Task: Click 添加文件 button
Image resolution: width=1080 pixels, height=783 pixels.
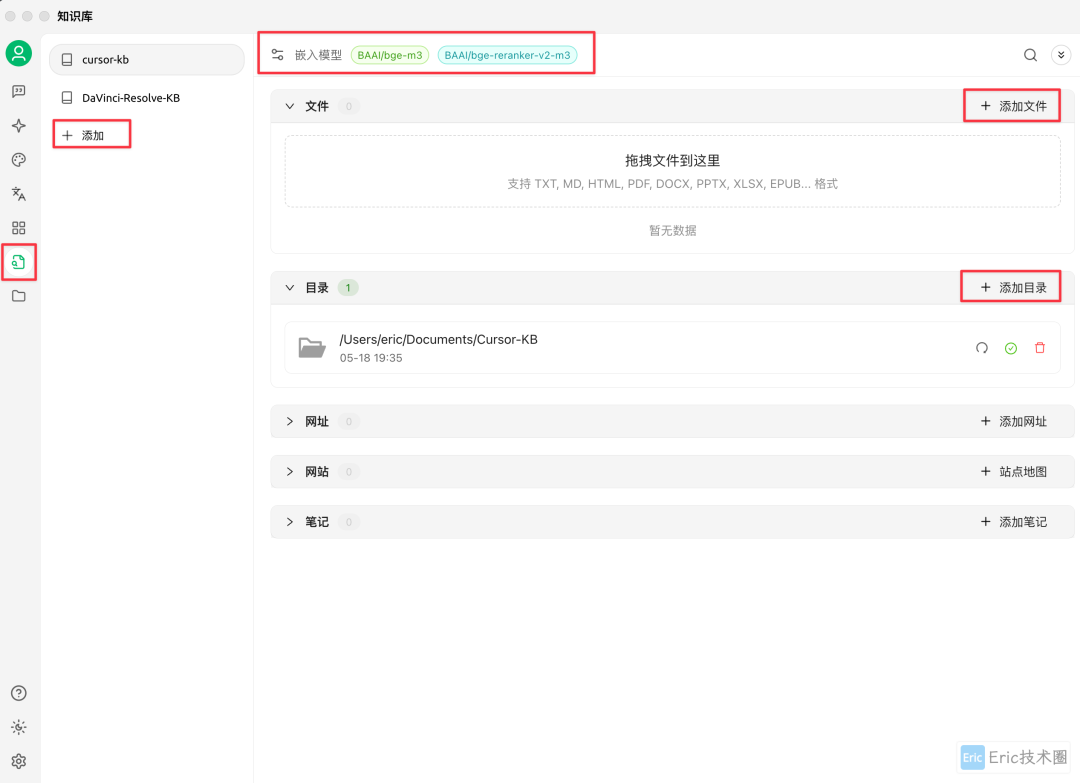Action: coord(1012,106)
